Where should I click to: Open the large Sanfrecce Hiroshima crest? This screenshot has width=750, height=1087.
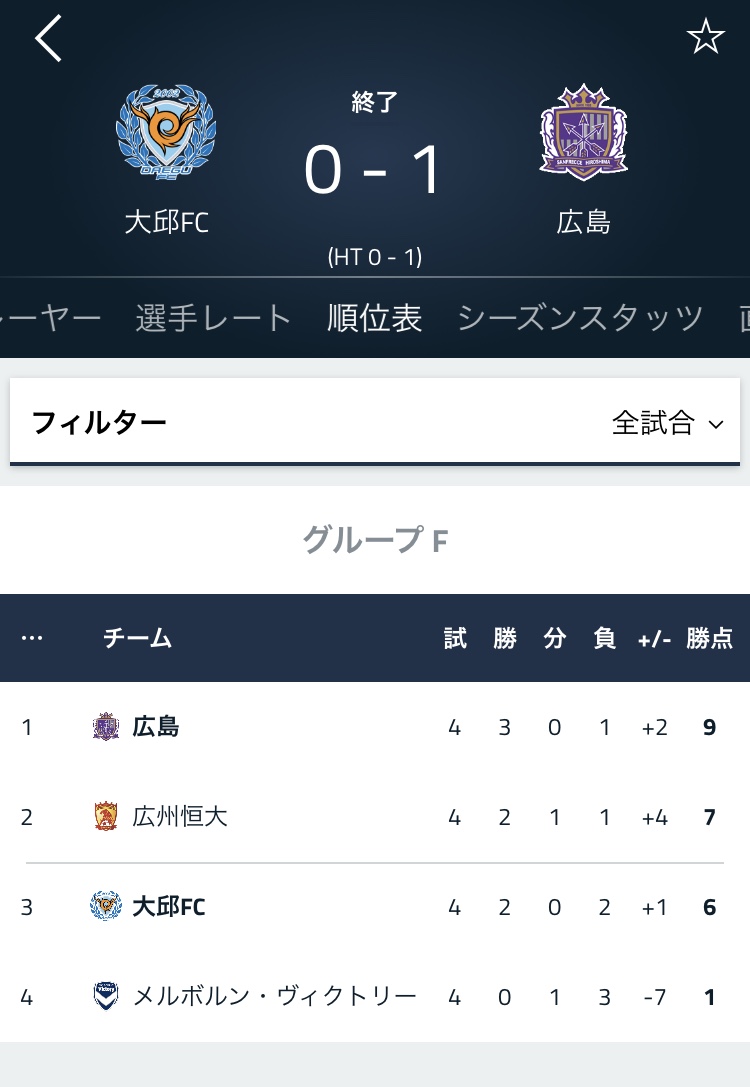(x=584, y=132)
